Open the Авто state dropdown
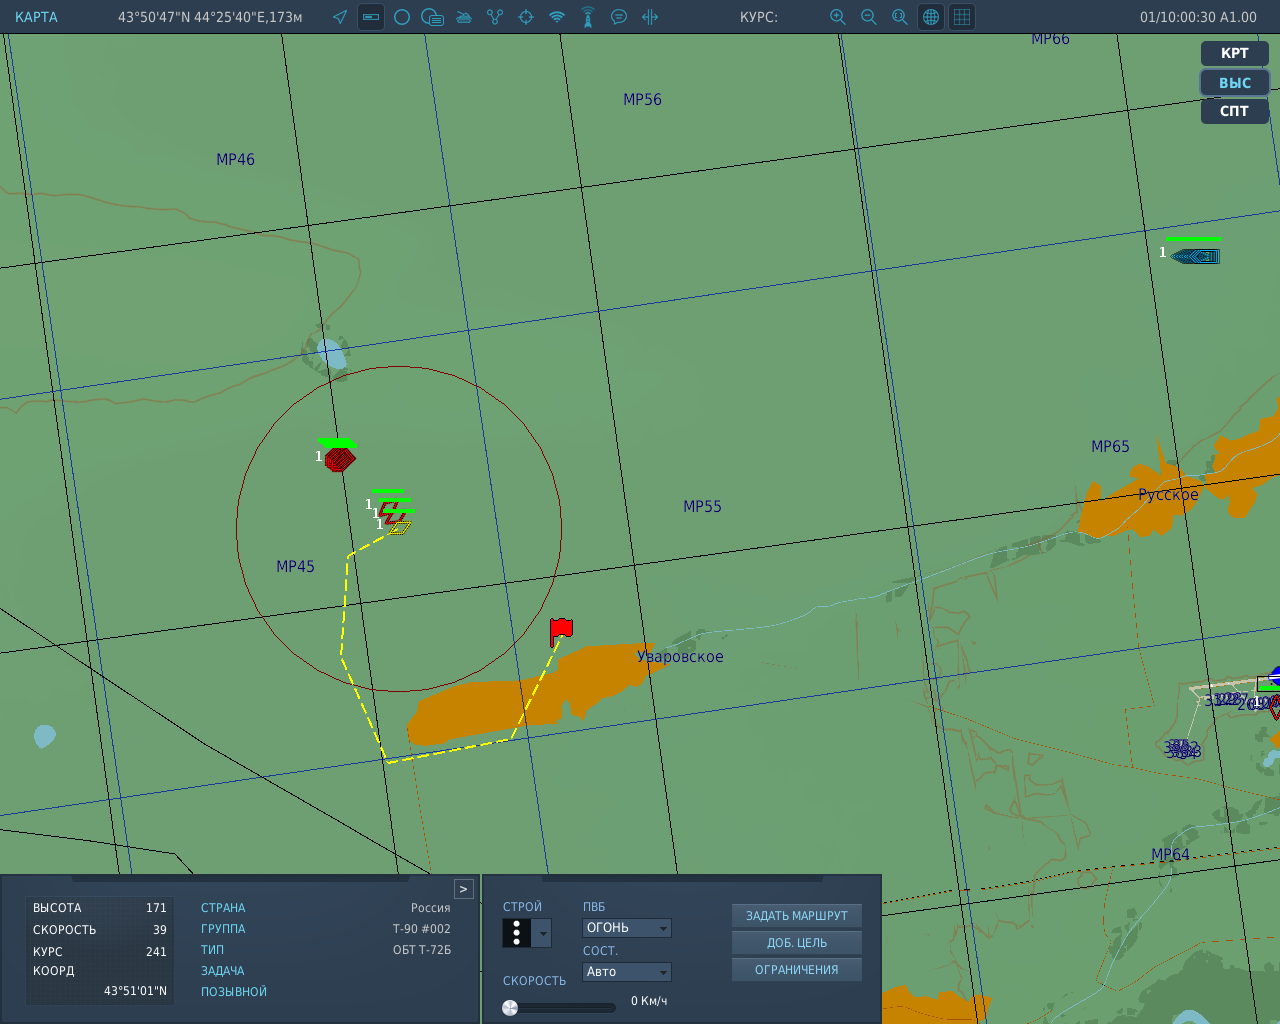The image size is (1280, 1024). point(627,972)
